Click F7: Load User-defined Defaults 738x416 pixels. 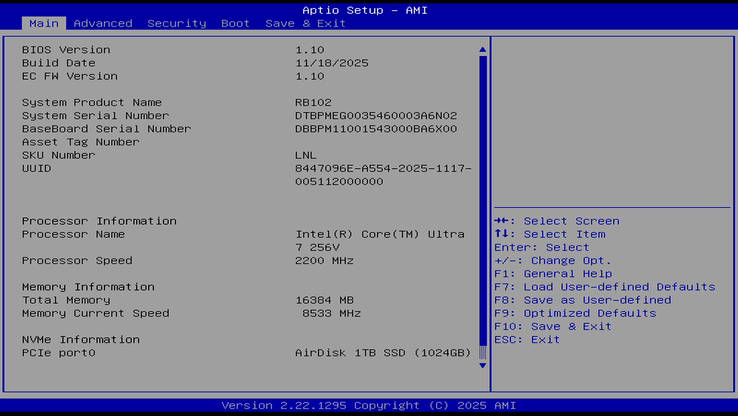click(x=605, y=287)
